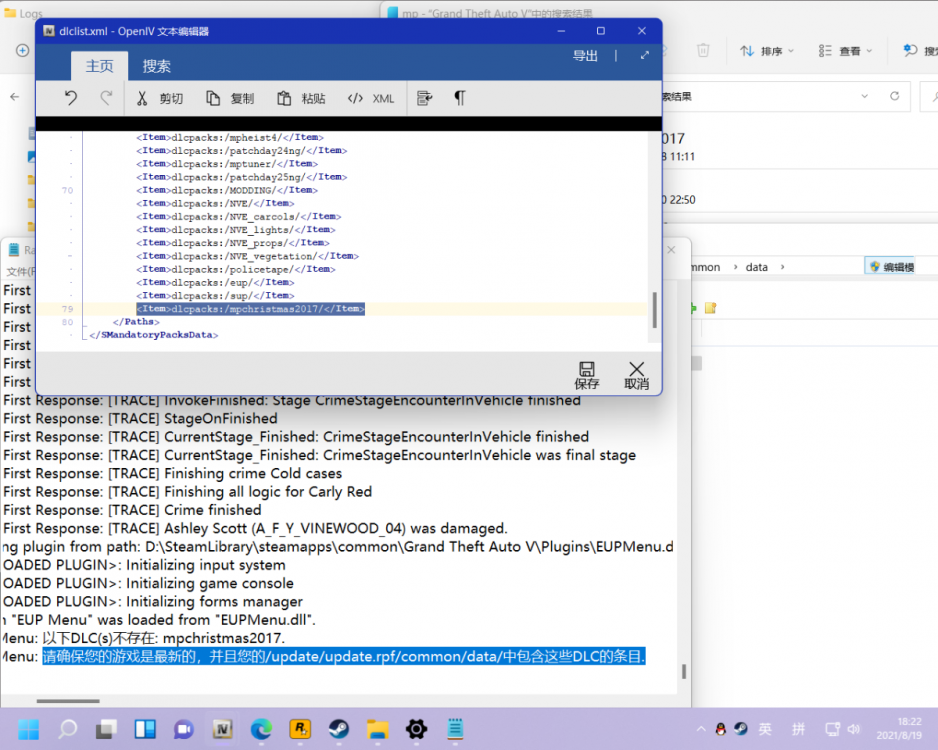
Task: Click the undo arrow in OpenIV editor
Action: click(71, 98)
